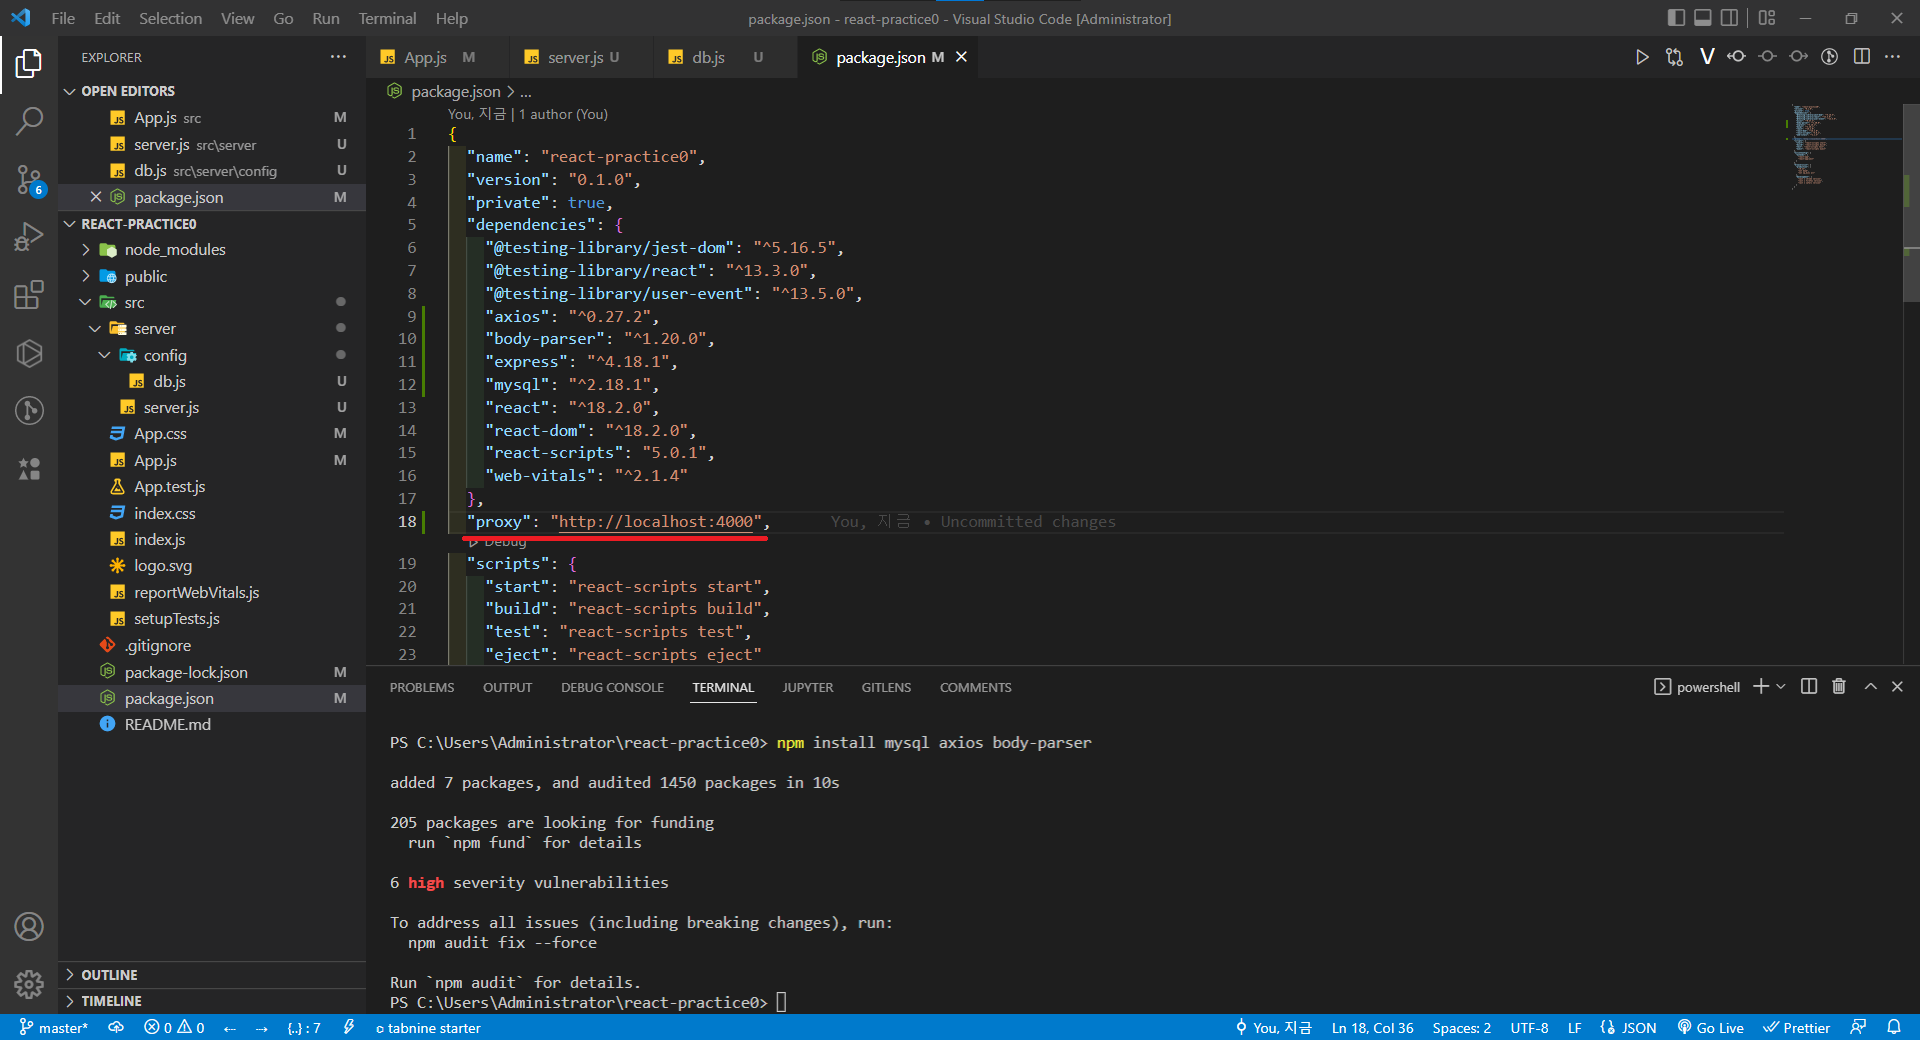Click the UTF-8 encoding indicator

coord(1529,1027)
